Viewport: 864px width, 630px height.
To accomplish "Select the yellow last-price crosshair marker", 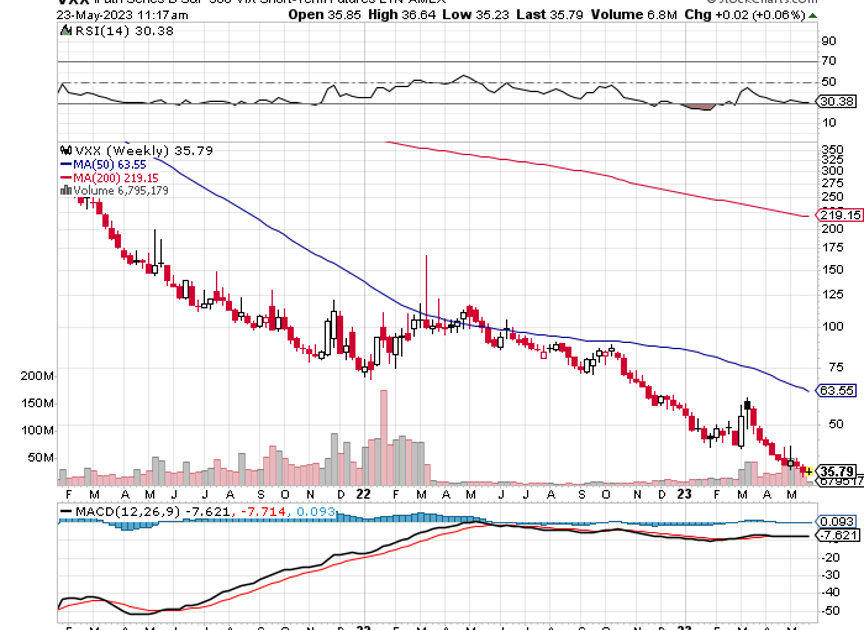I will coord(808,471).
